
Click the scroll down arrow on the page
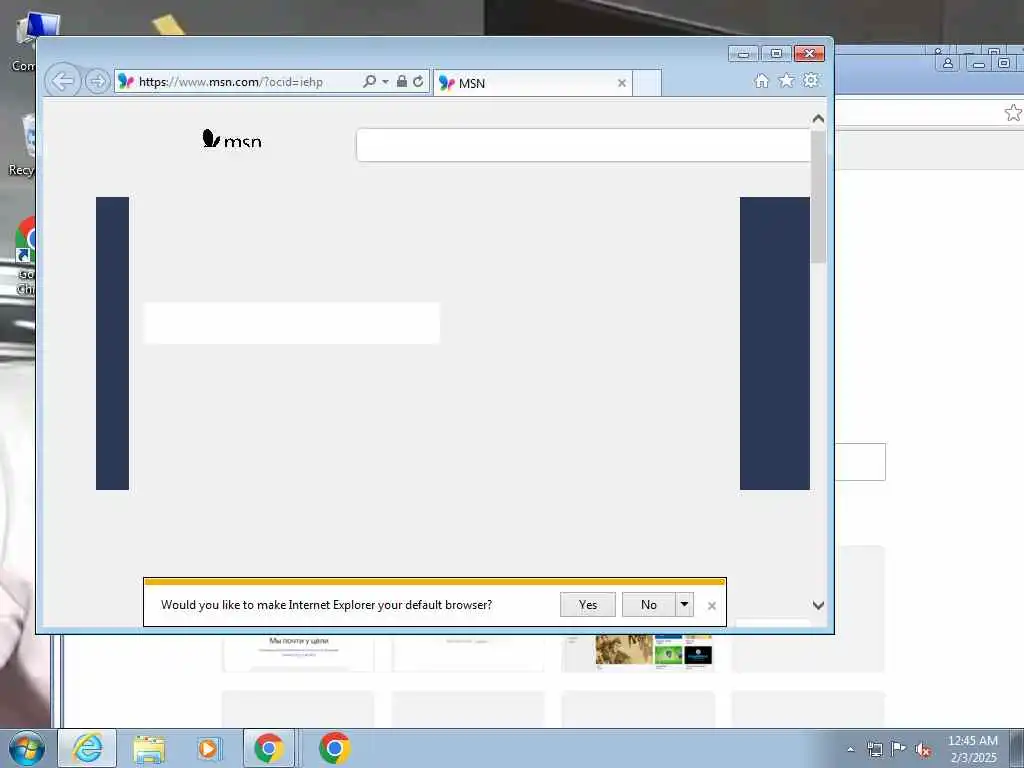pos(818,605)
